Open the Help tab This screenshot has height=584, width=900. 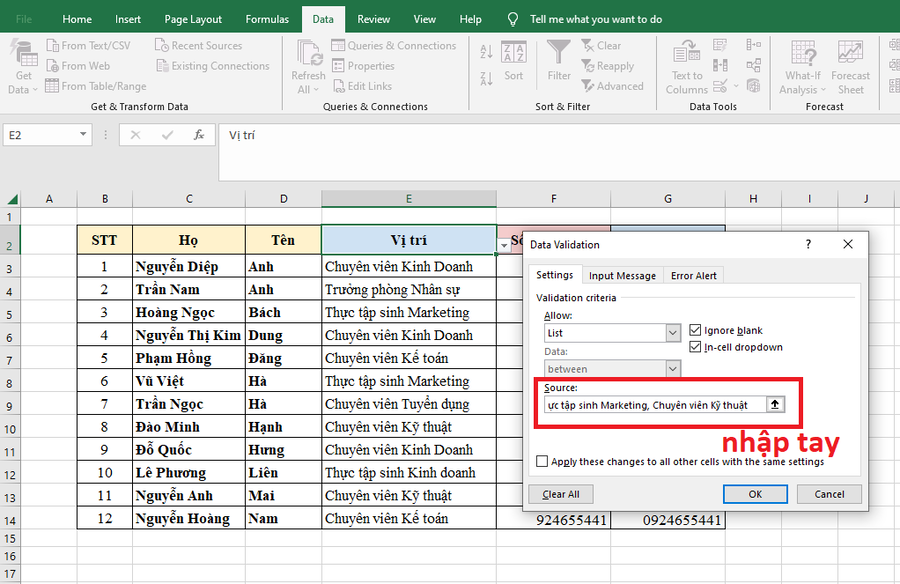470,20
